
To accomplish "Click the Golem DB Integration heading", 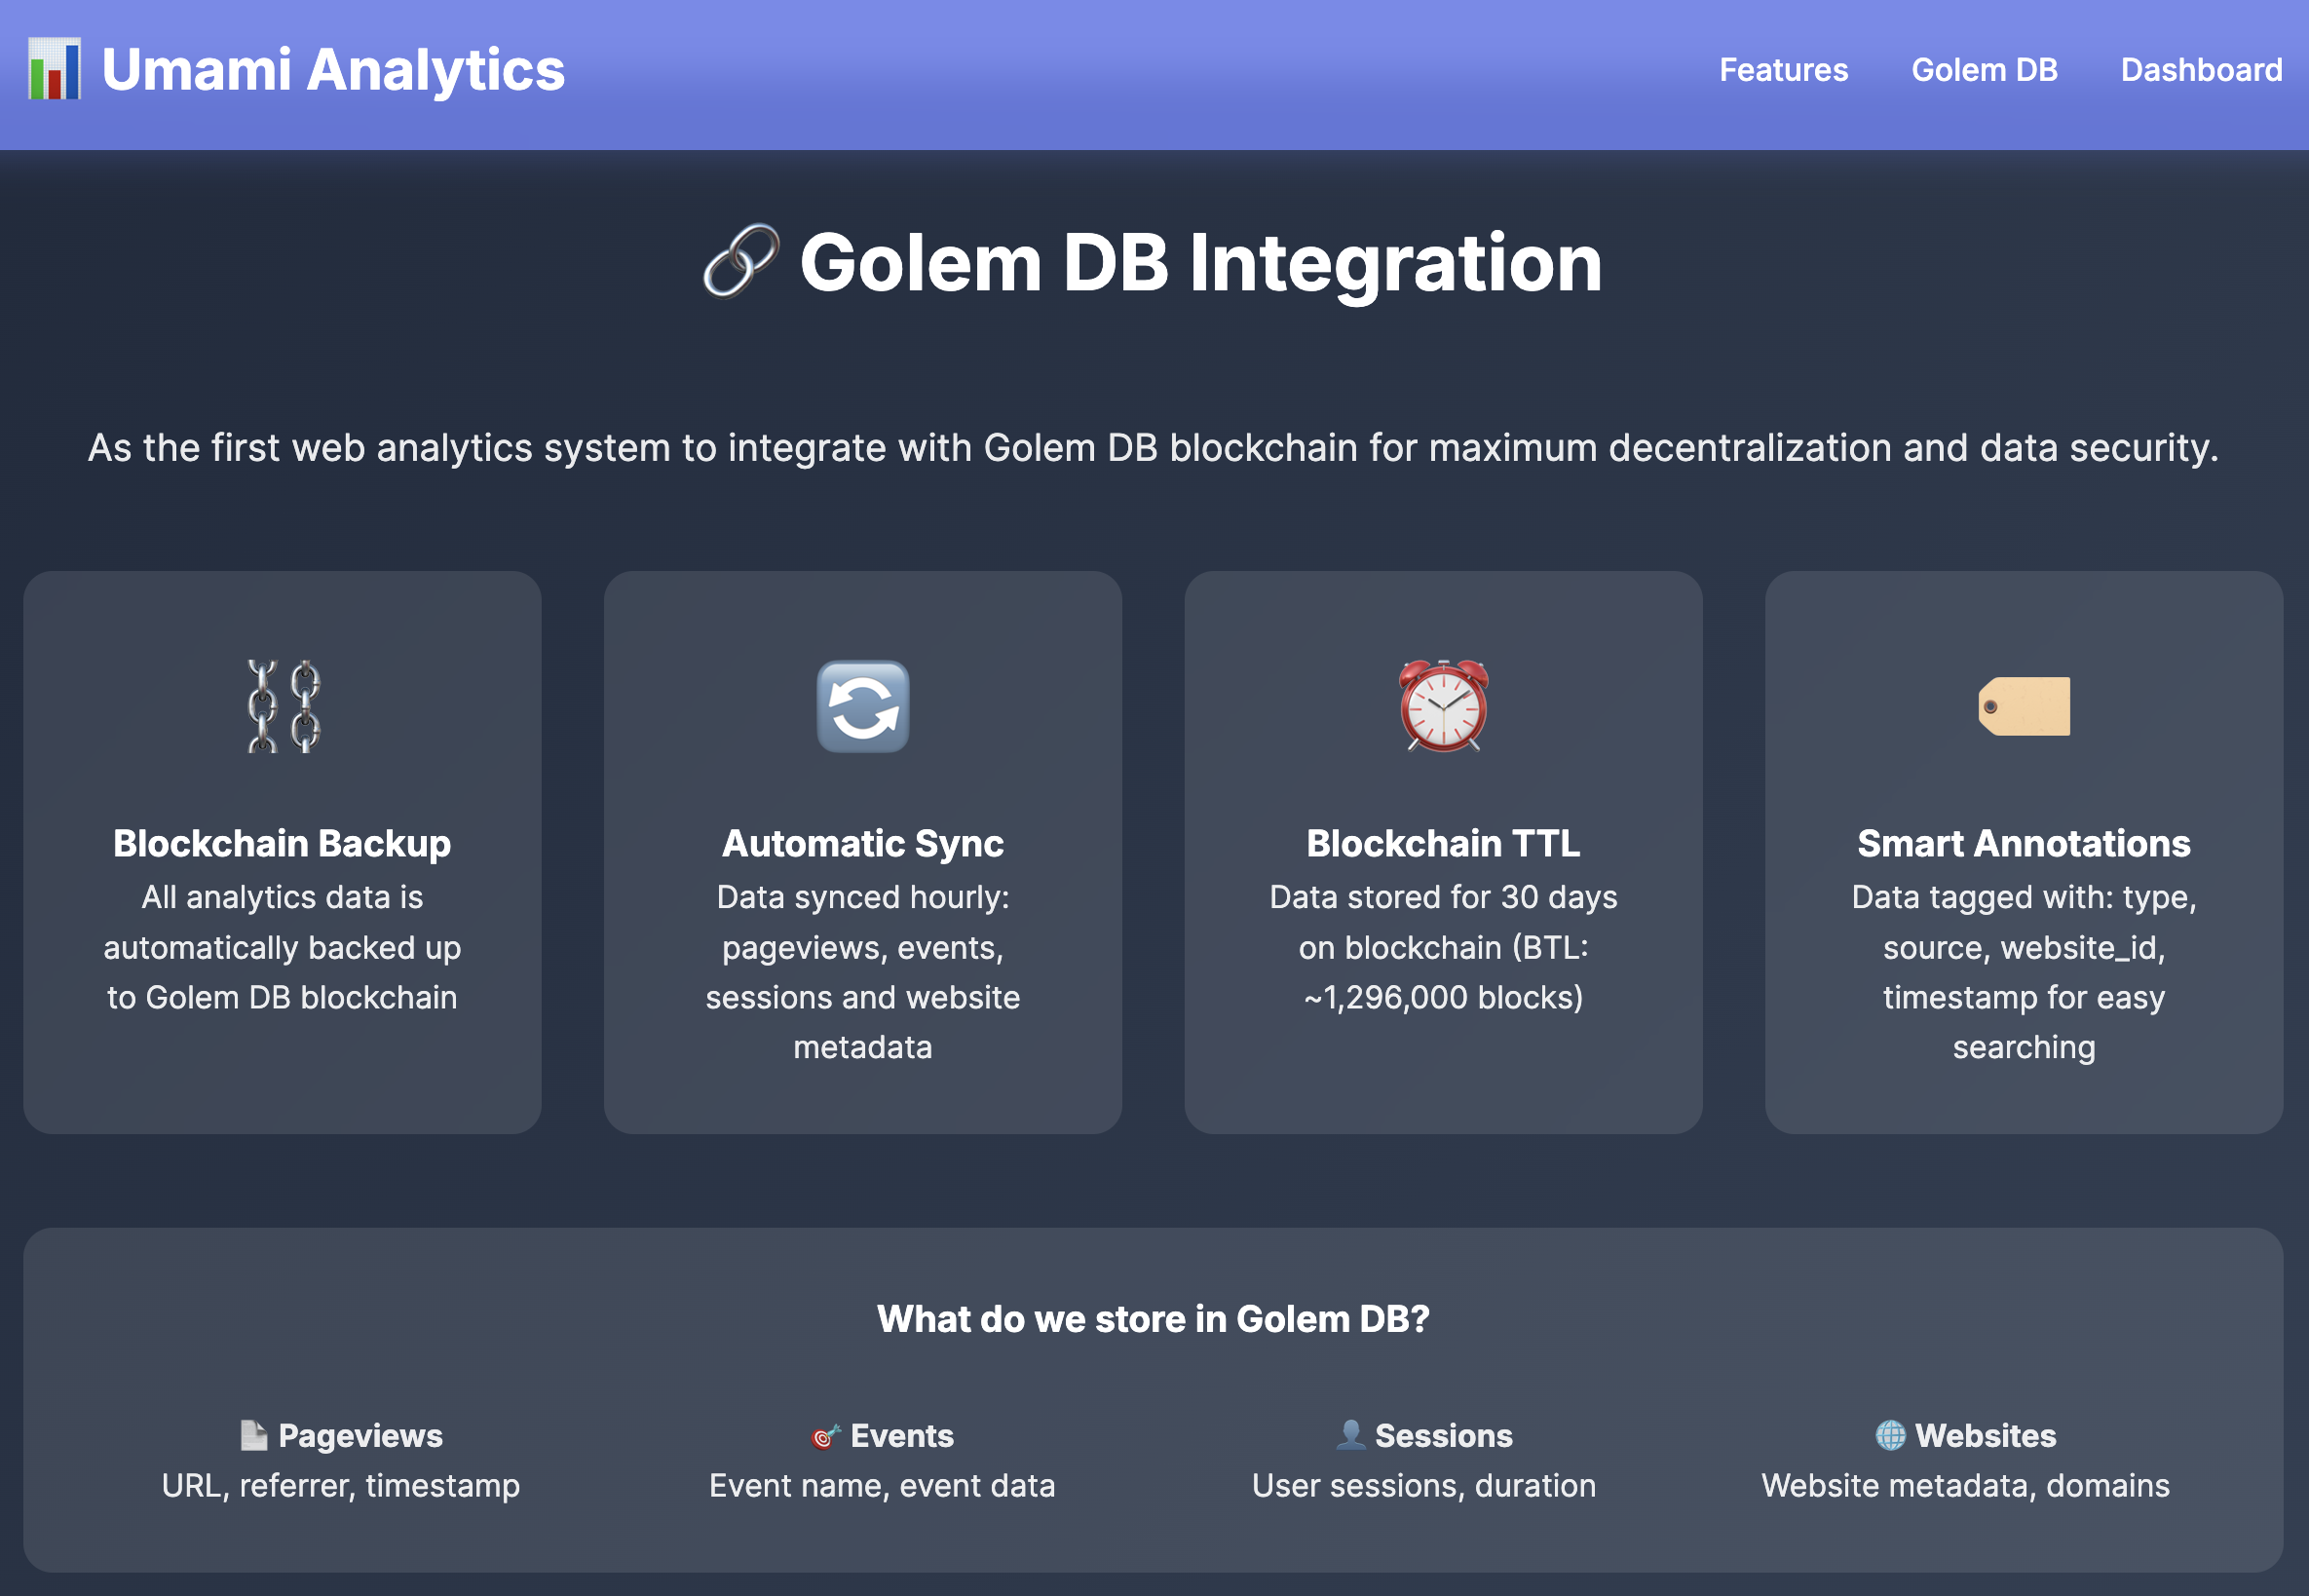I will [1200, 263].
